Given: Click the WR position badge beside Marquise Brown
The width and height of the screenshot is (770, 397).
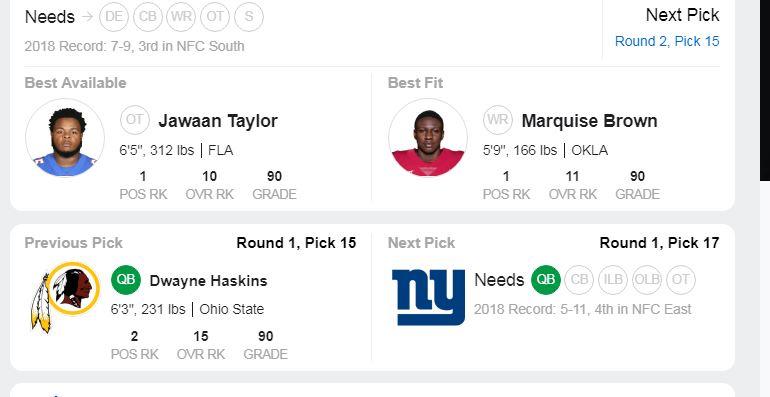Looking at the screenshot, I should [498, 120].
